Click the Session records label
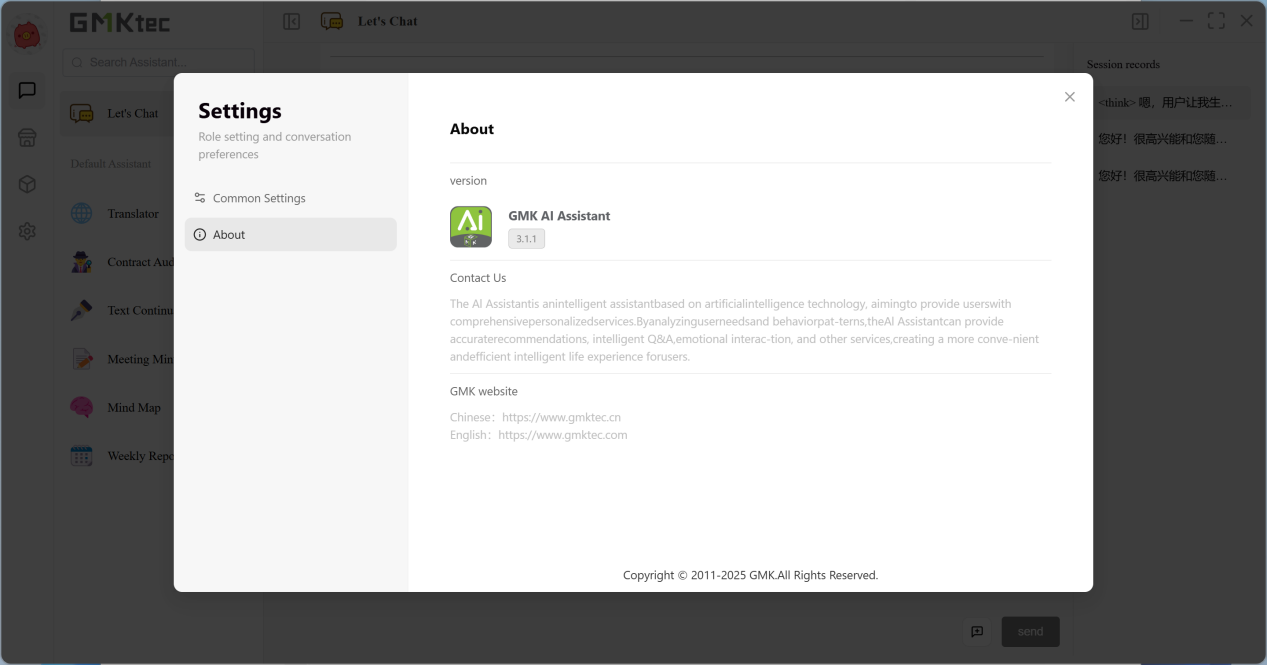 pyautogui.click(x=1123, y=64)
